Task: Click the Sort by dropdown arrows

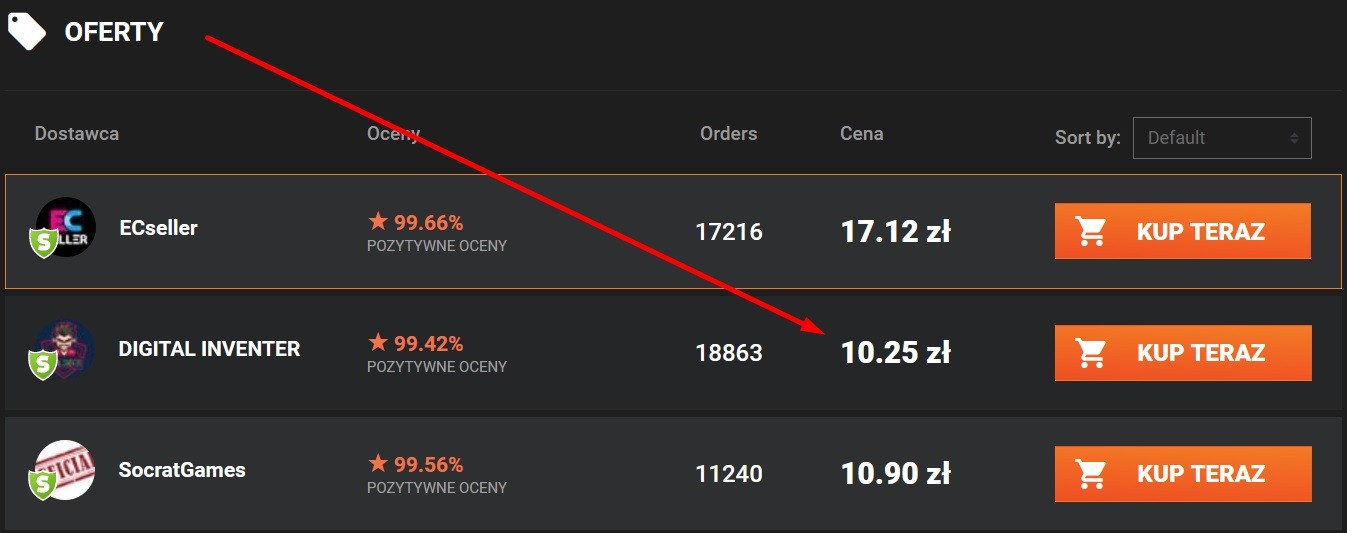Action: pyautogui.click(x=1294, y=138)
